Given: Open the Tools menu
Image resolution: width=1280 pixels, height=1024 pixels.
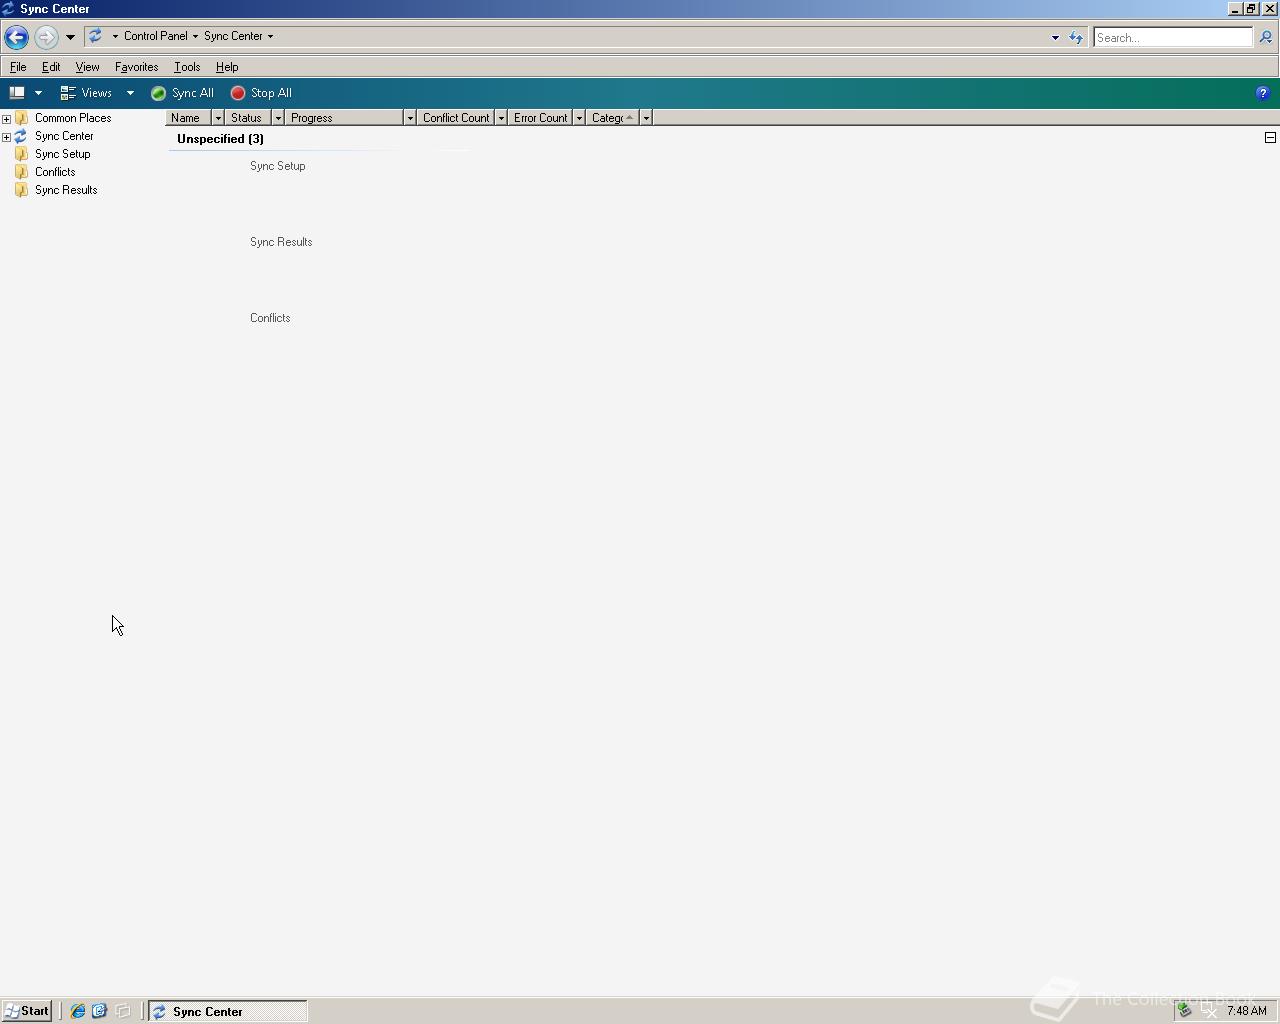Looking at the screenshot, I should 187,67.
